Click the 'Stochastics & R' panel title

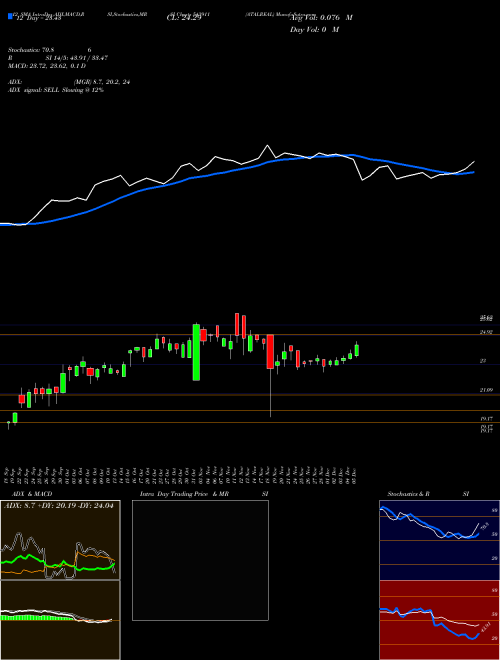[408, 494]
